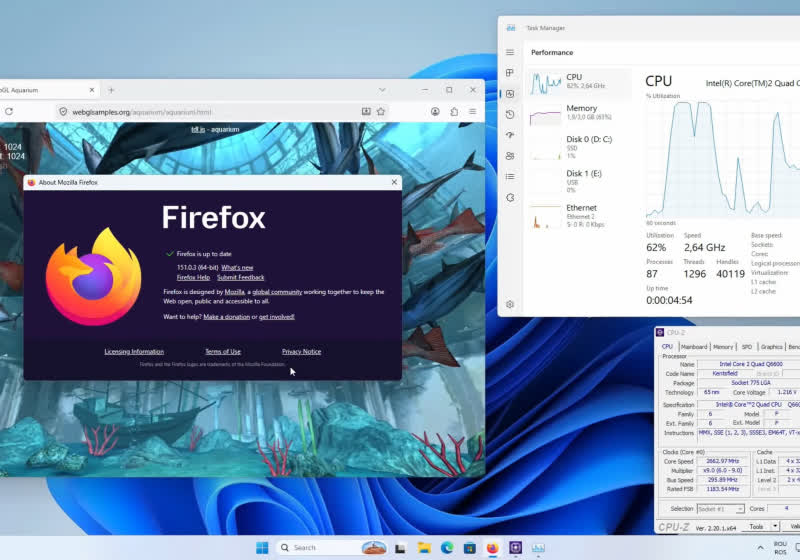Click the 0:00:04:54 up time value

[x=669, y=300]
